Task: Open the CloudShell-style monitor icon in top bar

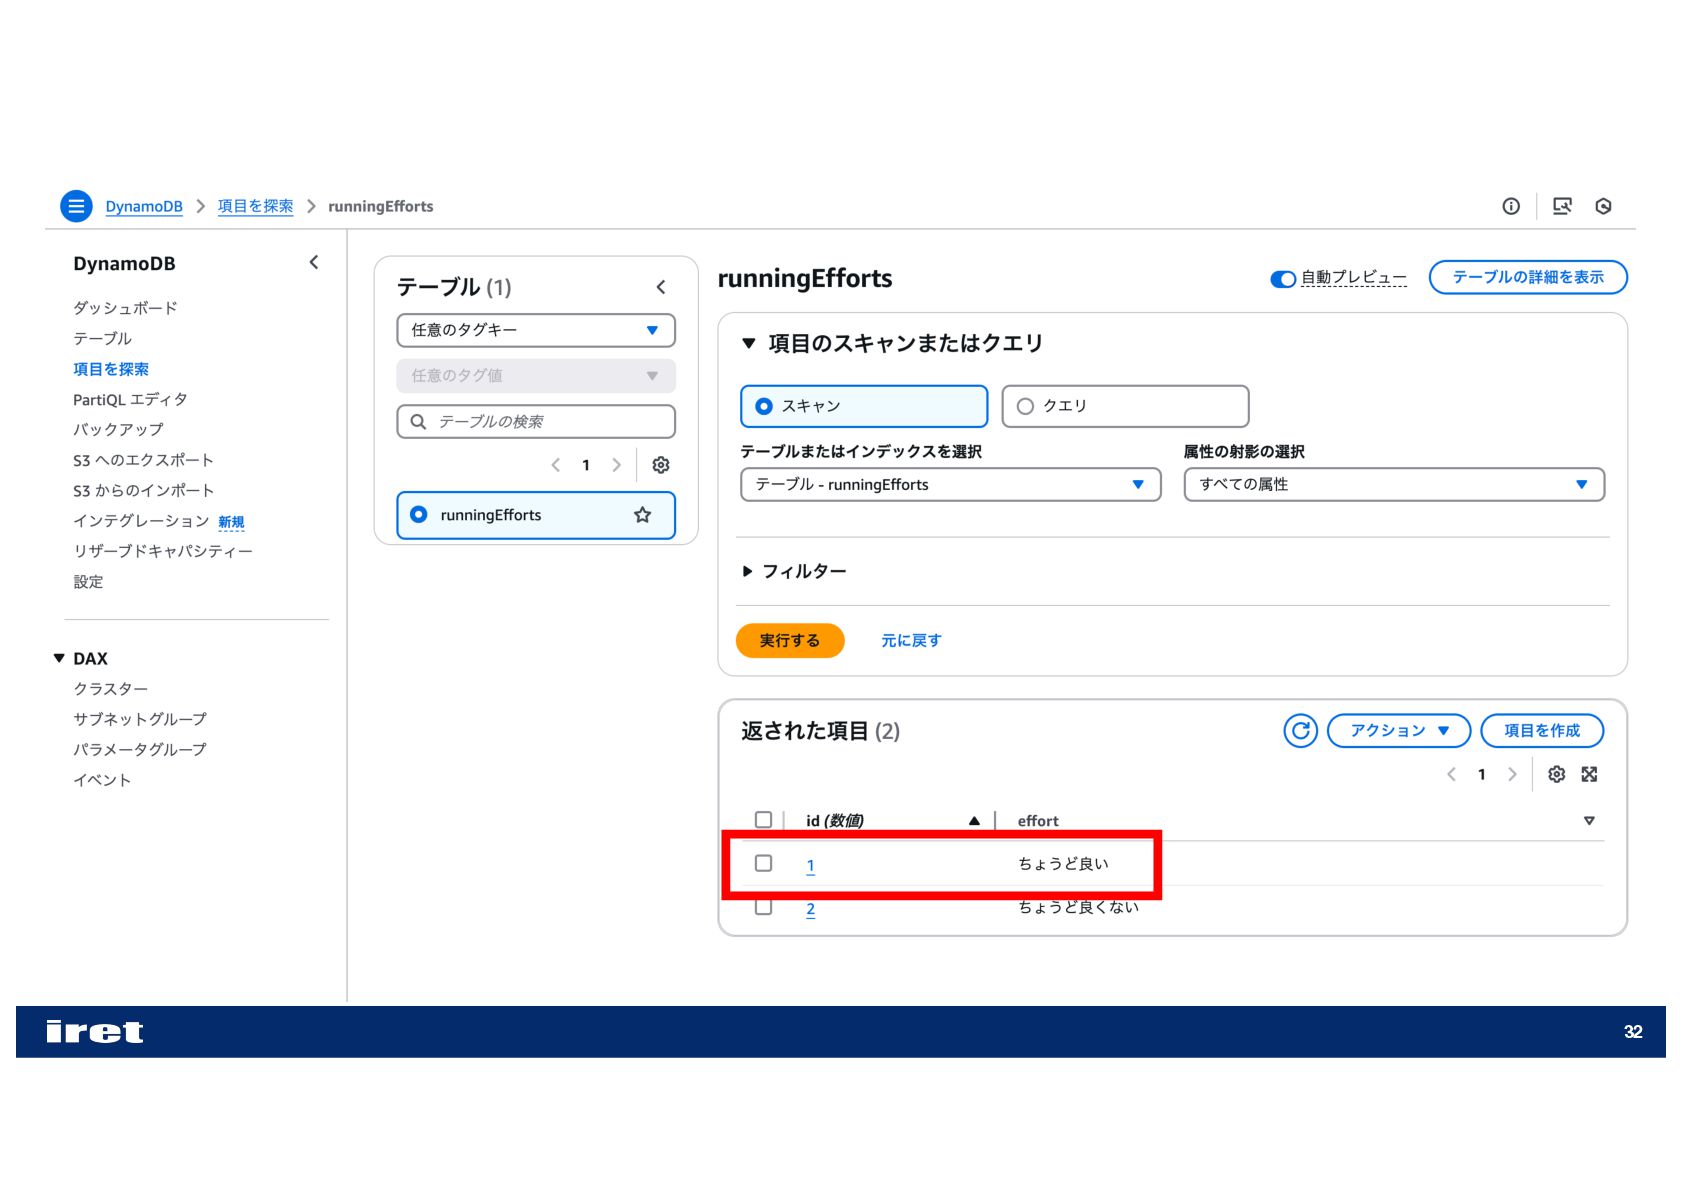Action: point(1562,206)
